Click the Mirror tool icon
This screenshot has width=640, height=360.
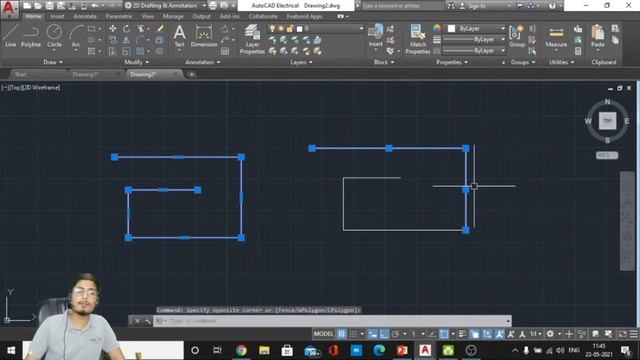[127, 40]
